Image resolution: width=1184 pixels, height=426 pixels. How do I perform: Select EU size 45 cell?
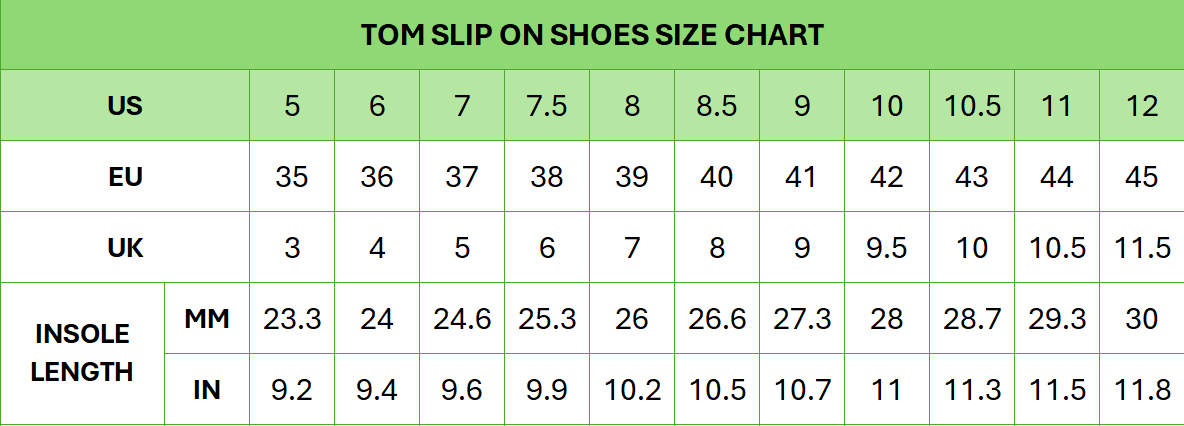click(1141, 177)
